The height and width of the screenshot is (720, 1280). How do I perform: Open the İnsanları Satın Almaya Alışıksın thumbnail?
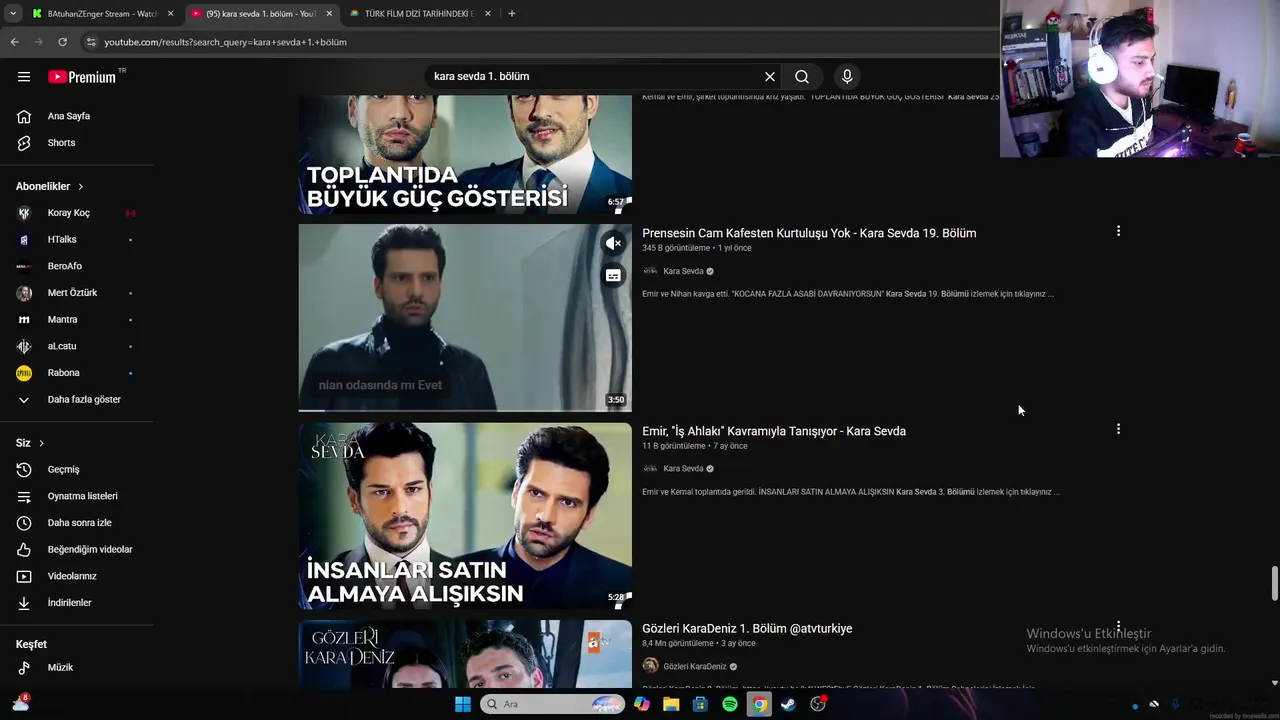(465, 515)
